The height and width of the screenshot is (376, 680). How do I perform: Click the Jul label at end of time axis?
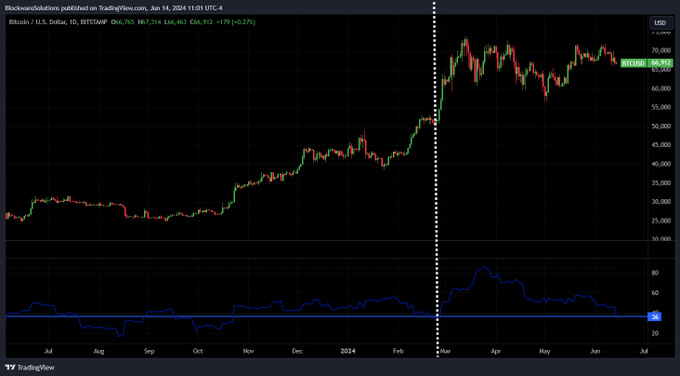click(x=644, y=351)
